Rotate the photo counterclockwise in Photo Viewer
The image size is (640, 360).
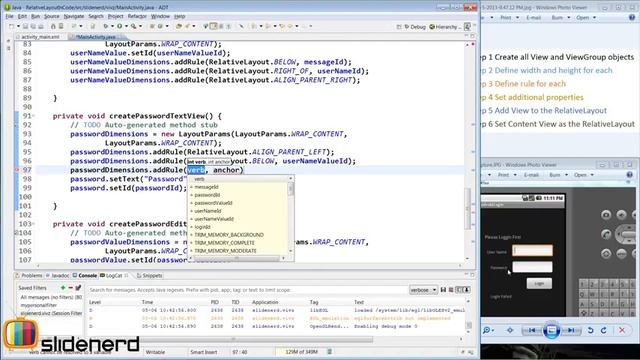click(590, 330)
